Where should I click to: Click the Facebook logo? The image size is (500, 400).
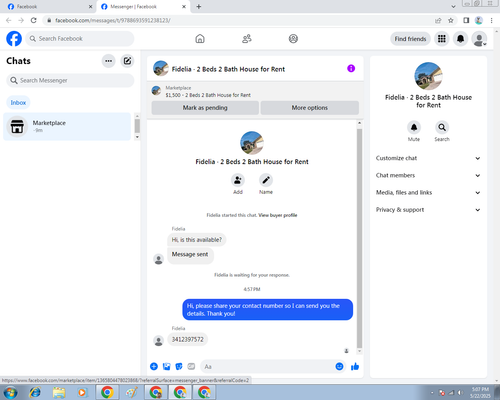[14, 39]
